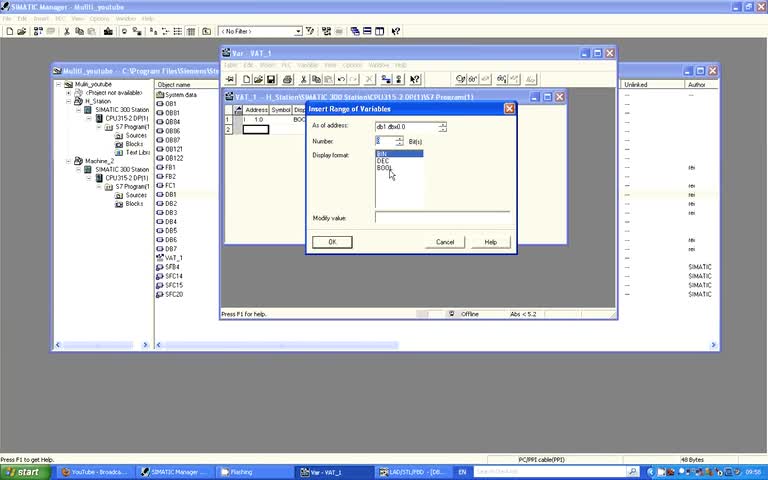Image resolution: width=768 pixels, height=480 pixels.
Task: Collapse the Multi_youtube project tree root
Action: click(x=58, y=84)
